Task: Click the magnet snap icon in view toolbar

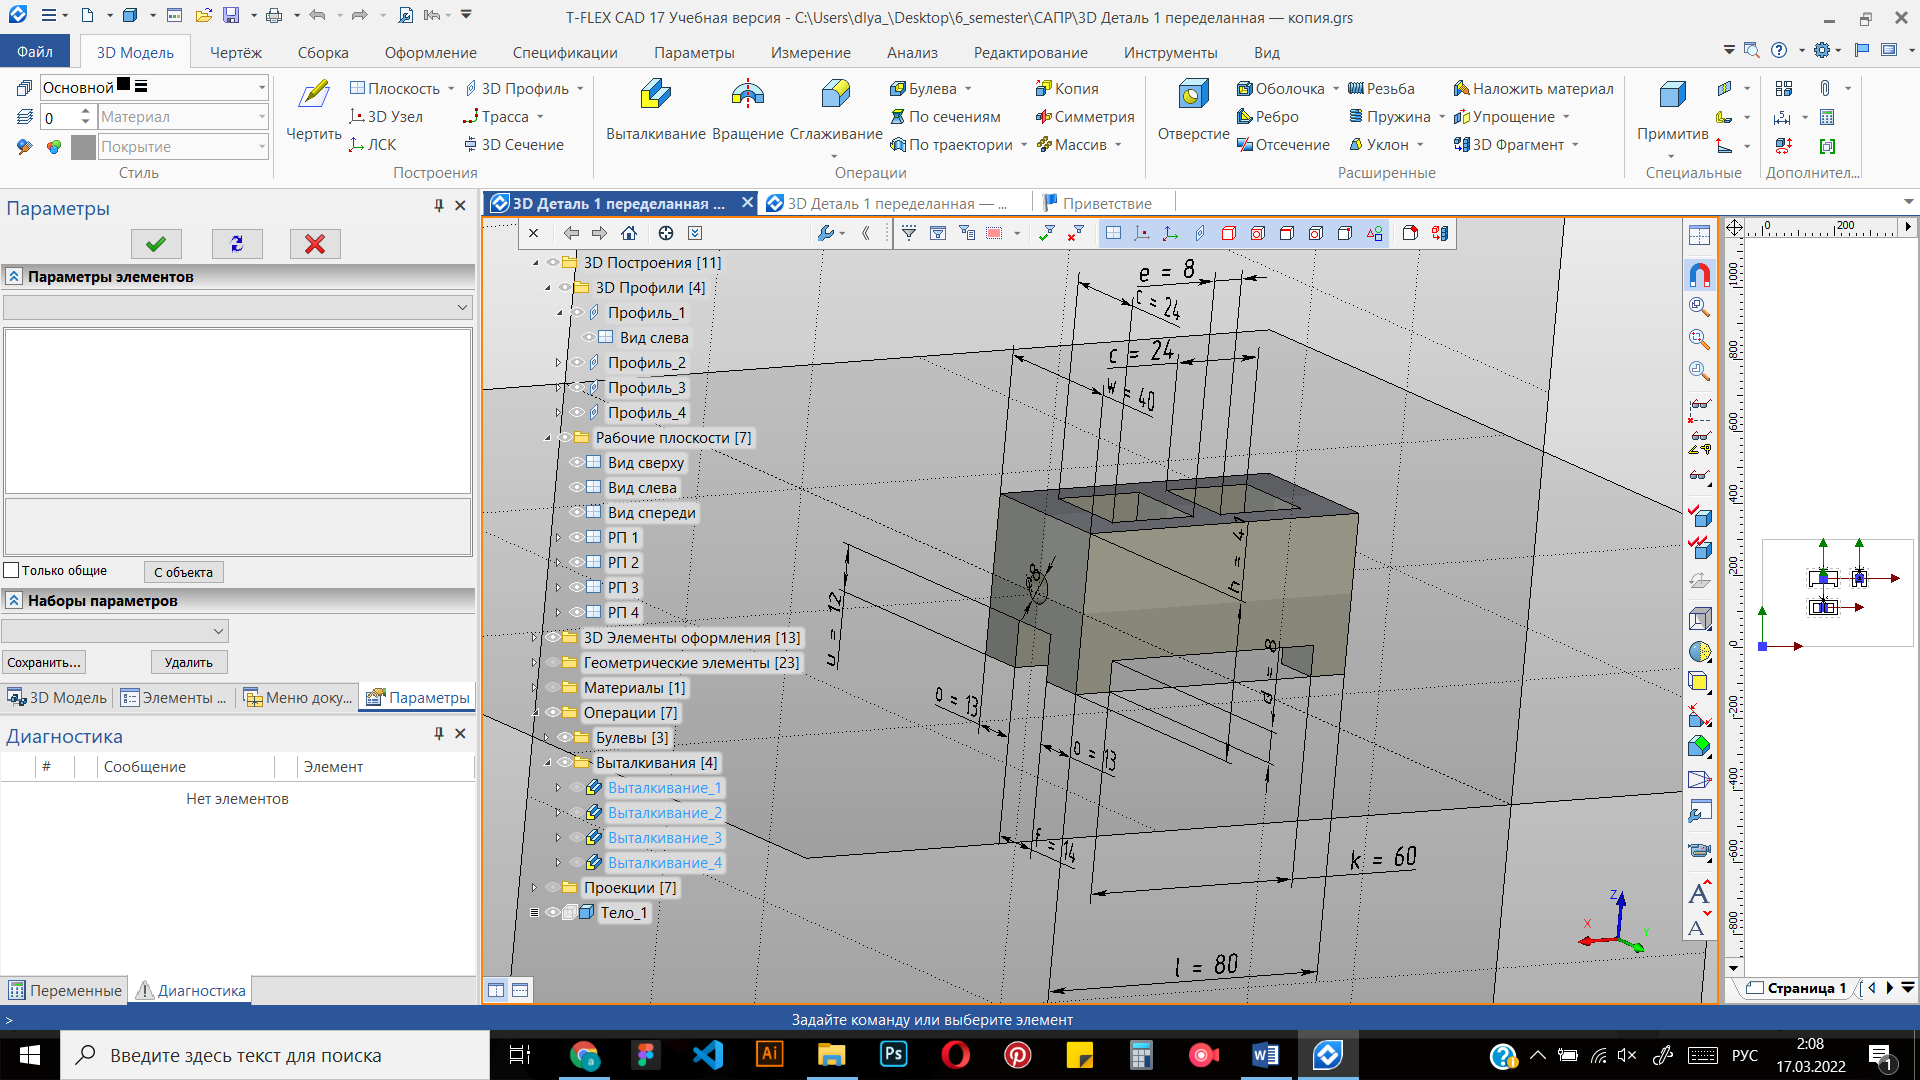Action: coord(1699,273)
